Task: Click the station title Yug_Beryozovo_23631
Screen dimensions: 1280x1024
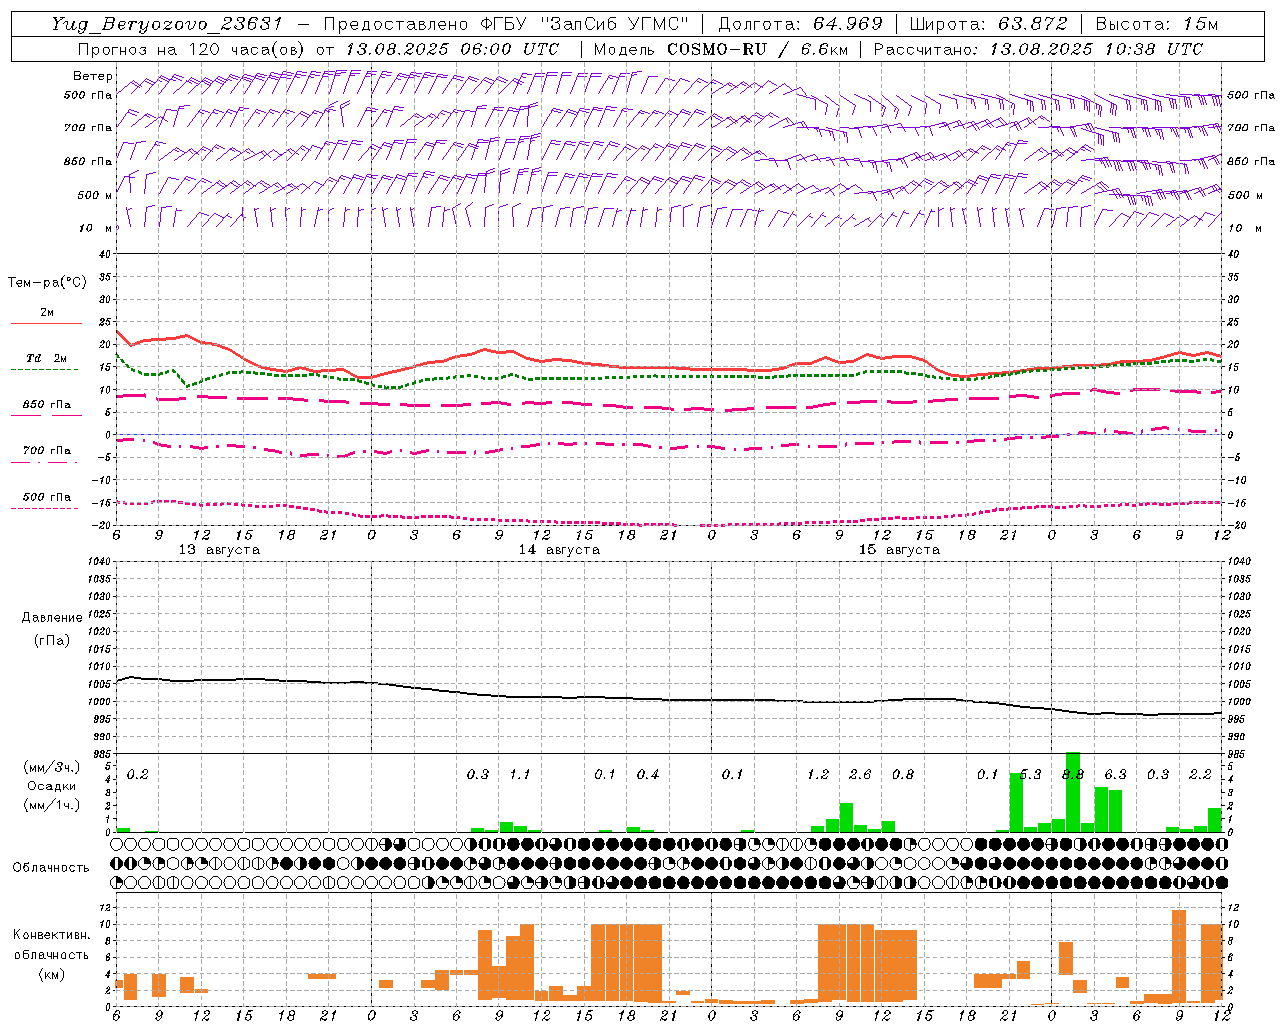Action: [x=167, y=24]
